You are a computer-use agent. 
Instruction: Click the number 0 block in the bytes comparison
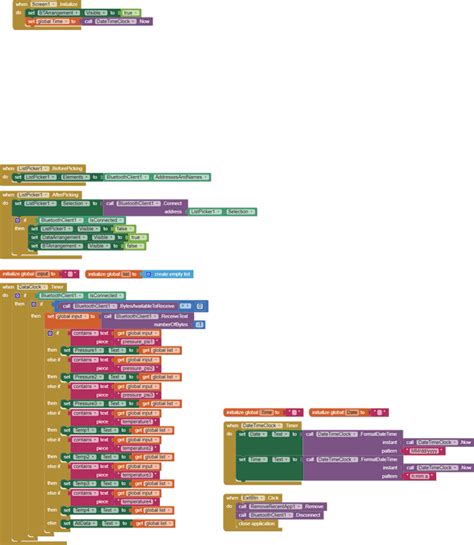[x=200, y=306]
